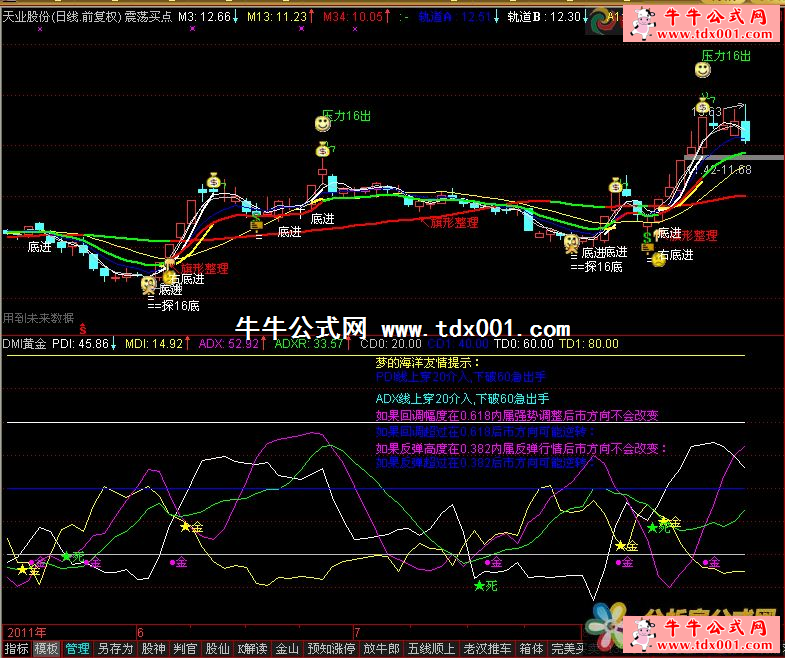Click the money bag icon below middle smiley

pyautogui.click(x=323, y=151)
